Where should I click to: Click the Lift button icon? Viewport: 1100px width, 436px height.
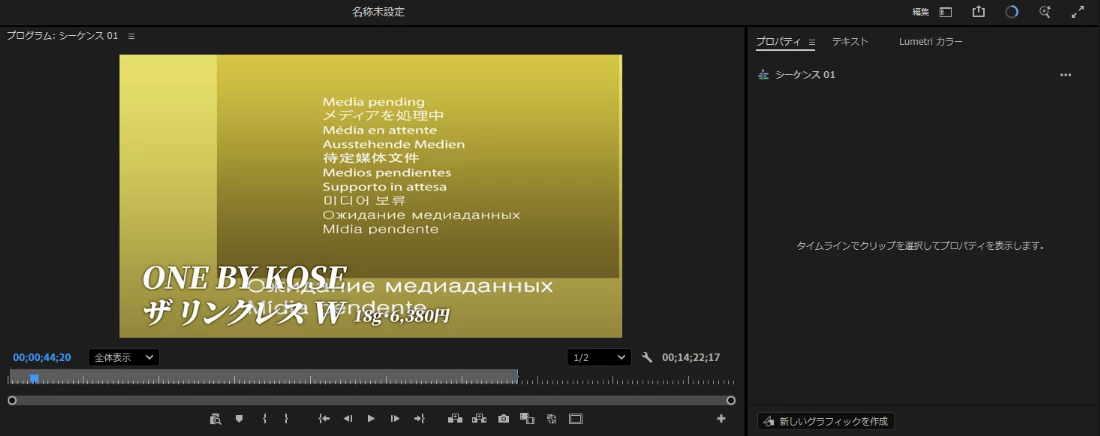point(455,419)
